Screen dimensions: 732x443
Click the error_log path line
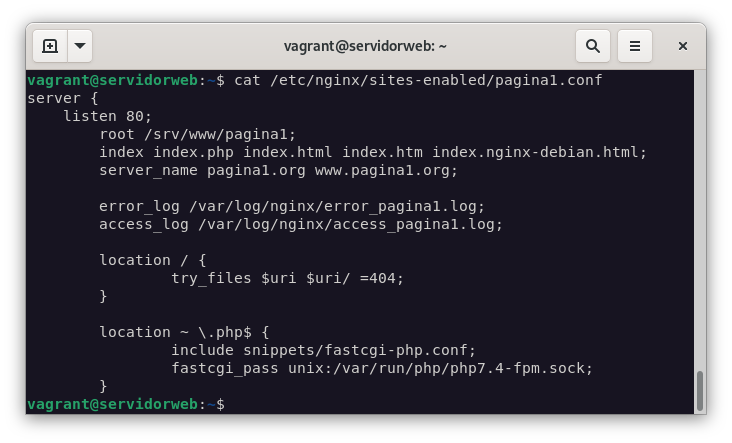[x=292, y=206]
